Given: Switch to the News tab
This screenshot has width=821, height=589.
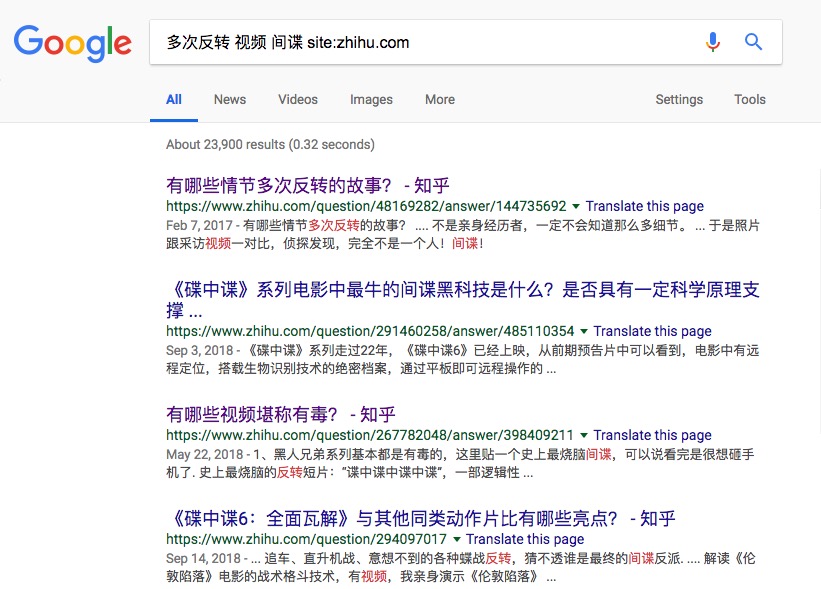Looking at the screenshot, I should tap(229, 99).
